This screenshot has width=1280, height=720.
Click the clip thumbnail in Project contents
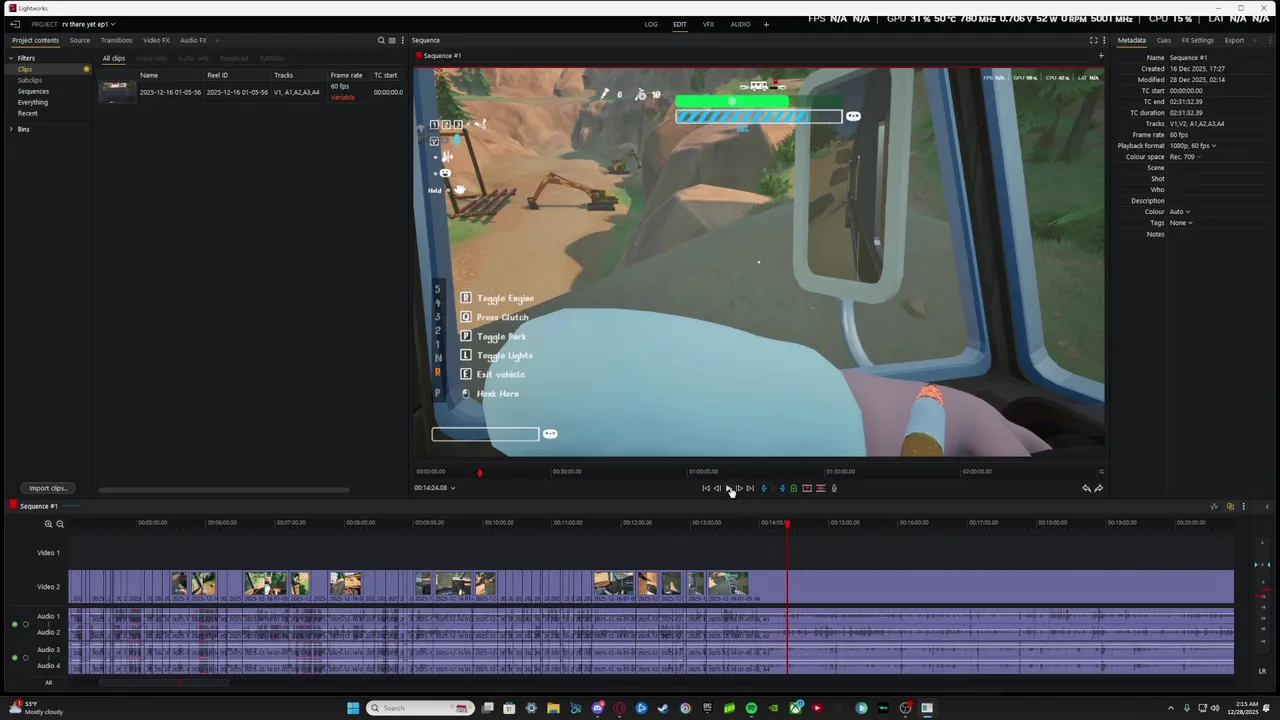117,91
